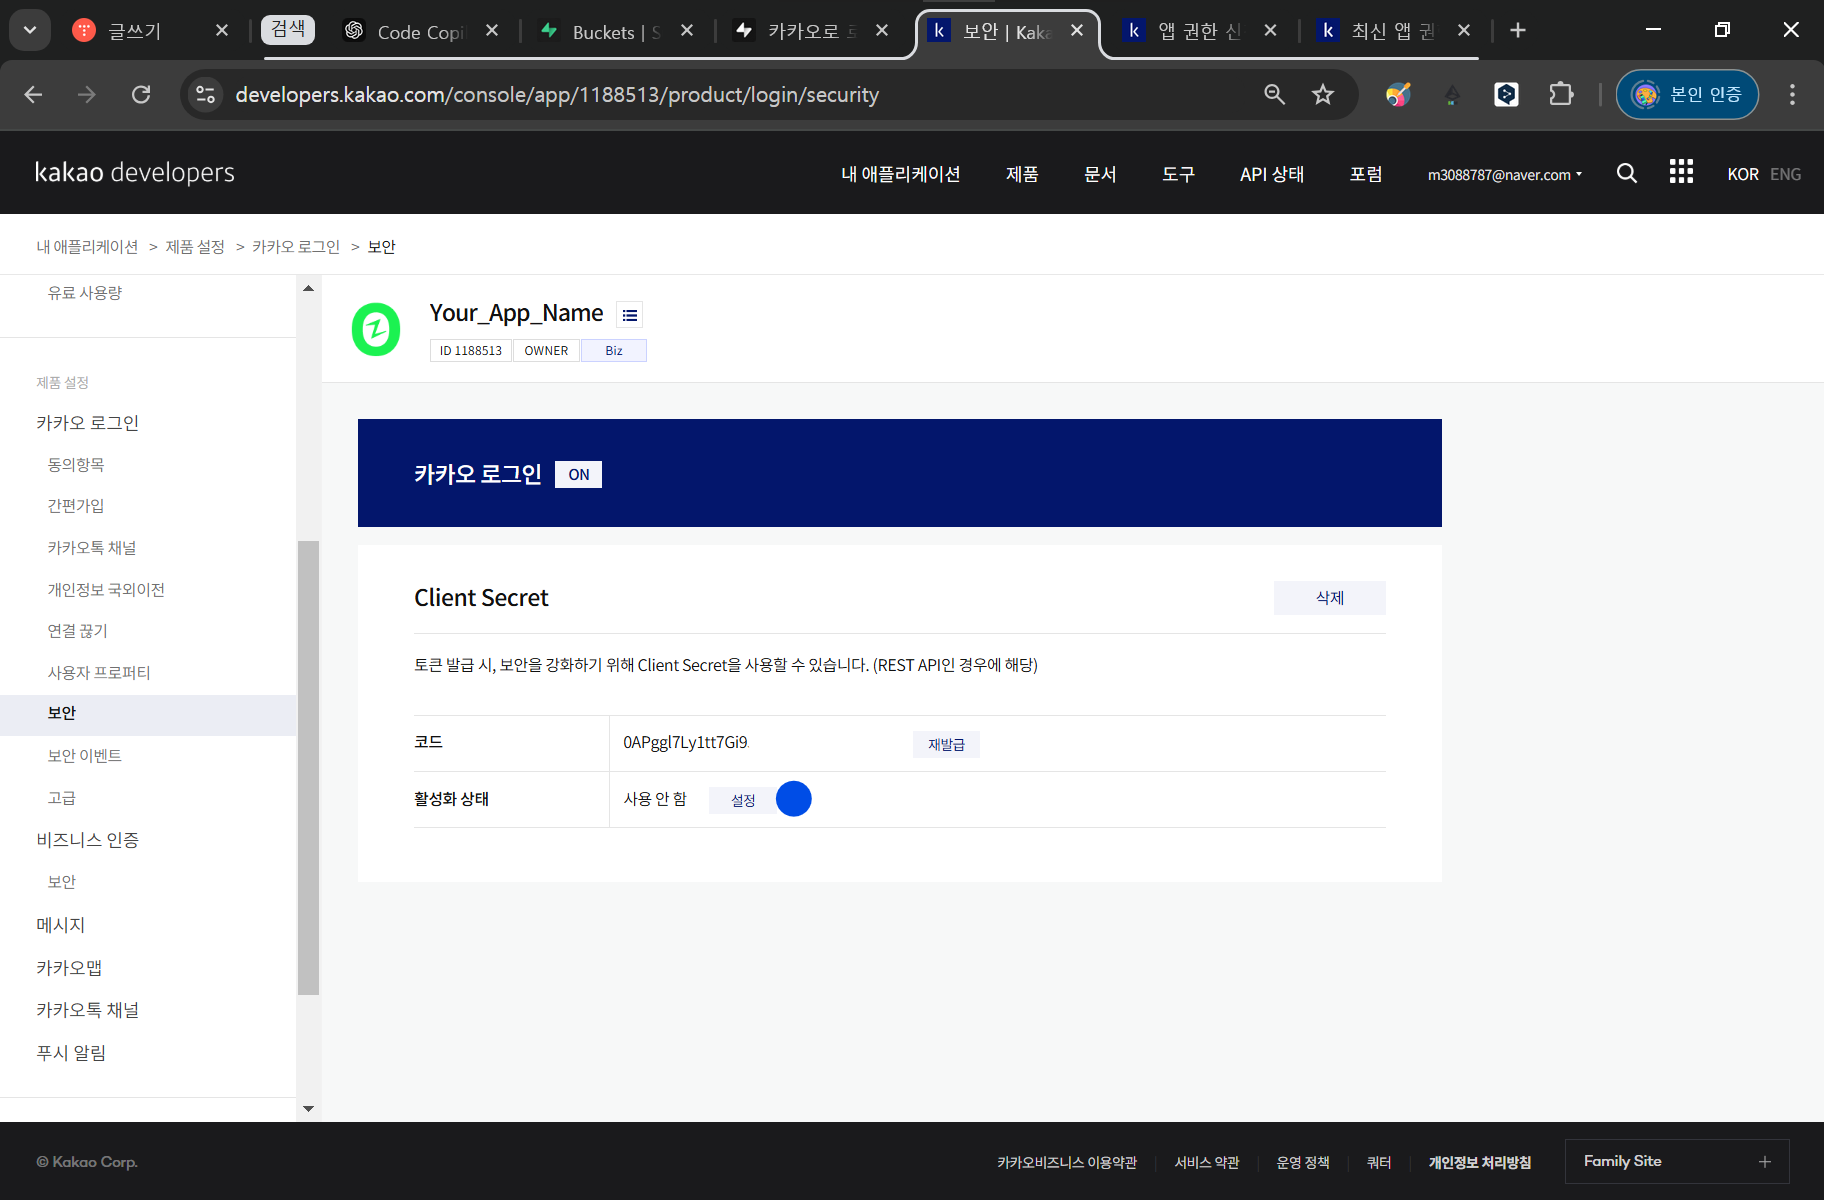The image size is (1824, 1200).
Task: Open the 도구 top navigation menu
Action: [x=1178, y=174]
